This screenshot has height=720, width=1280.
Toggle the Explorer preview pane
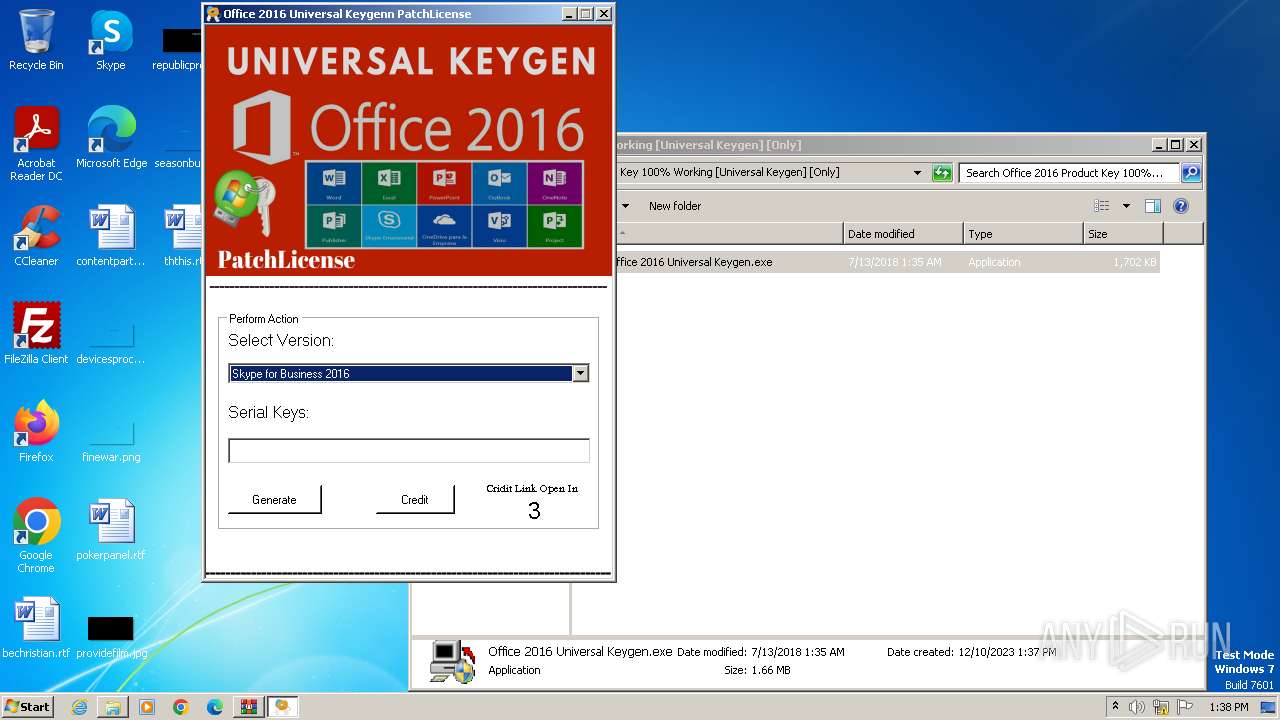1152,206
